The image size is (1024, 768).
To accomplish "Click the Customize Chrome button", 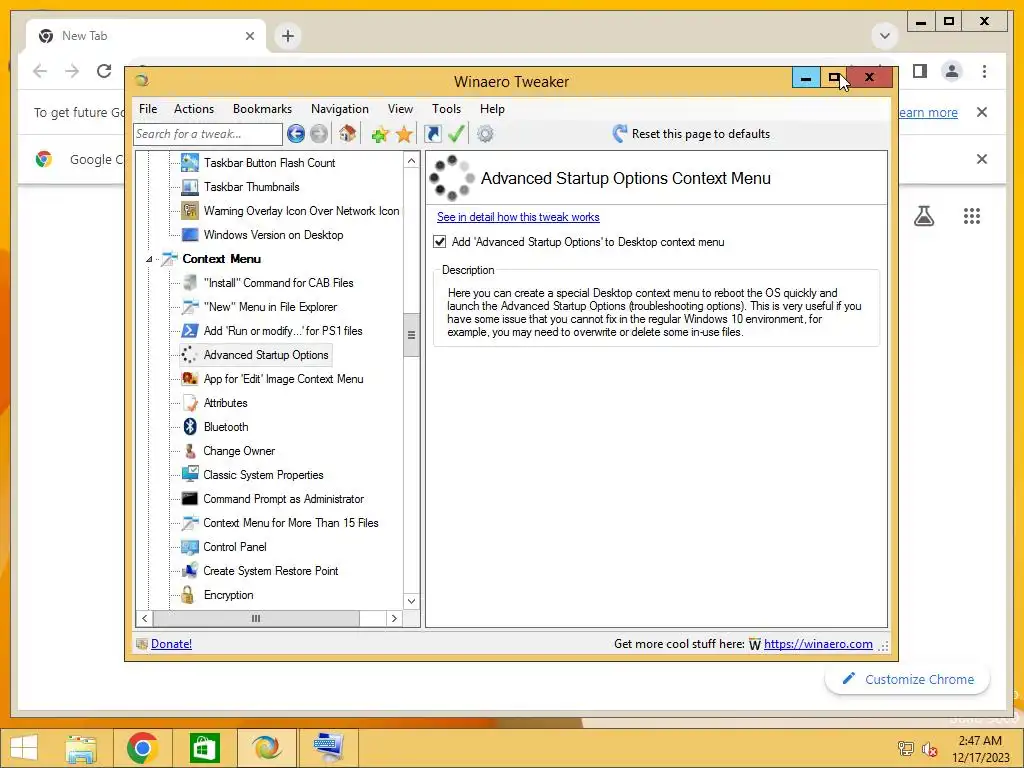I will click(907, 679).
